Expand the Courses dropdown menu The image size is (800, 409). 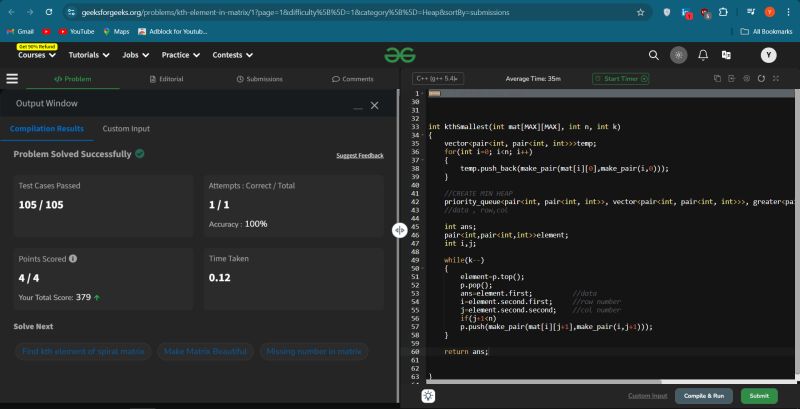point(37,55)
